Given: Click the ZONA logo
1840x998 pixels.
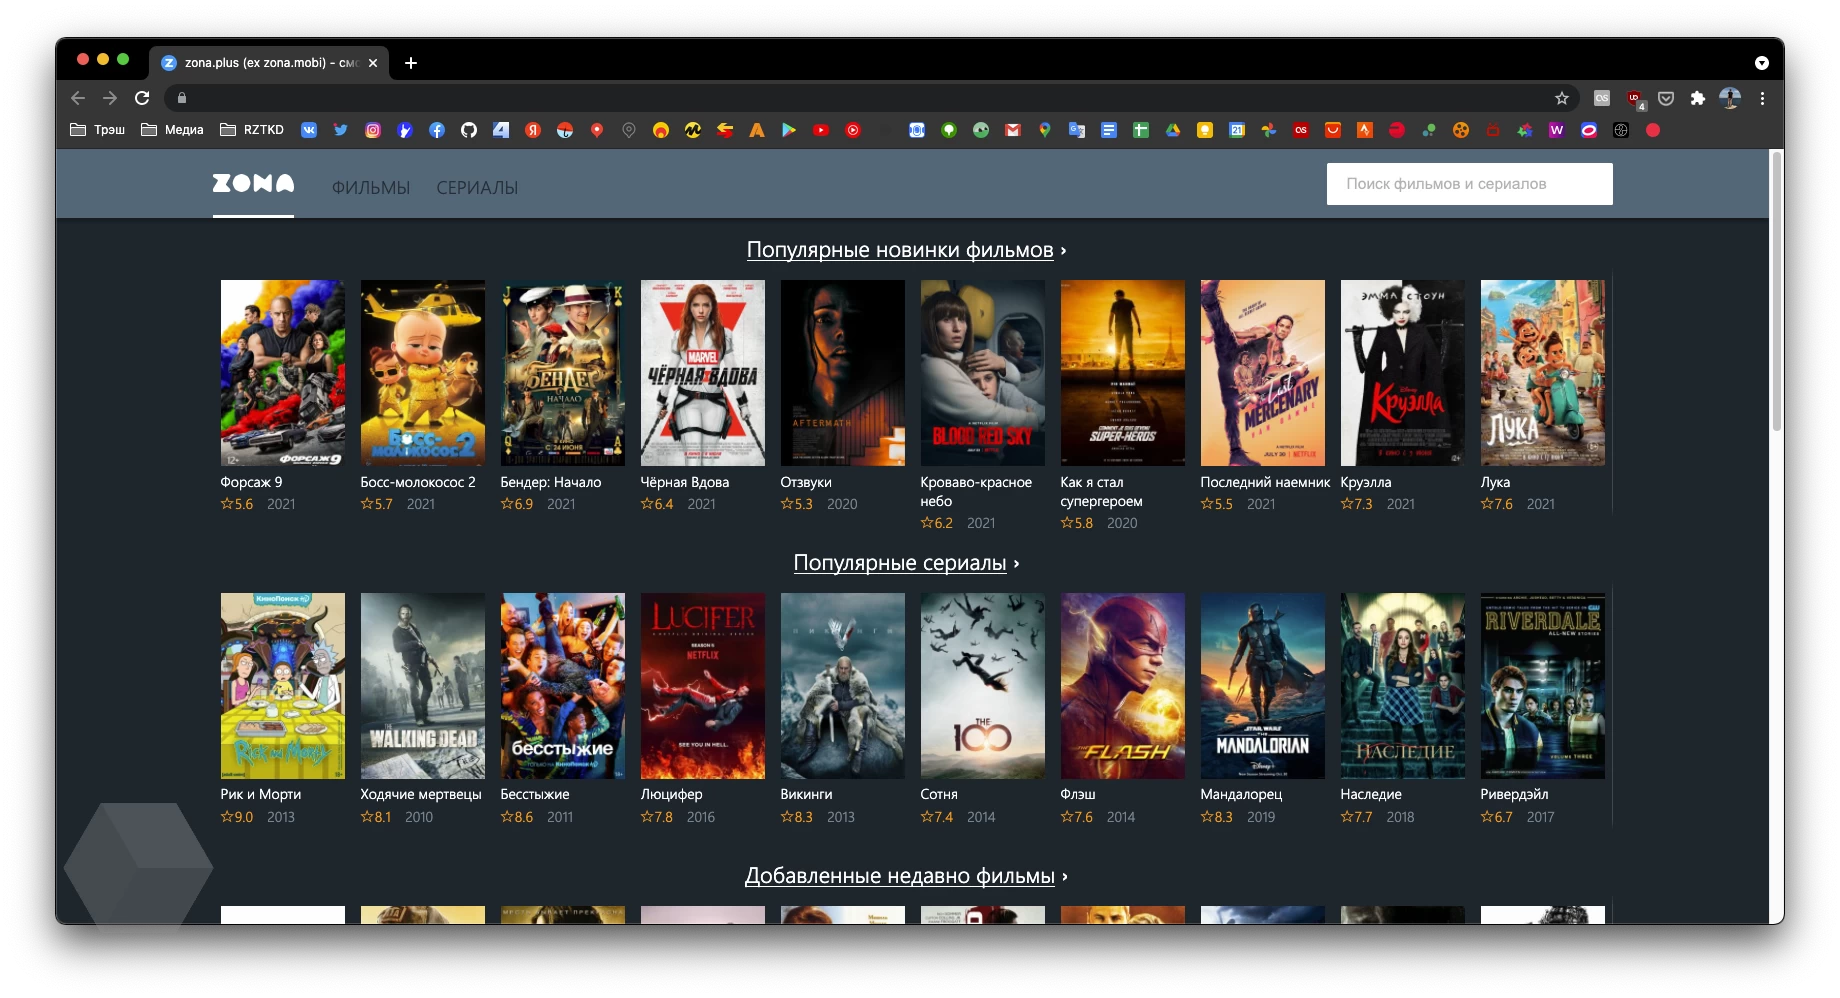Looking at the screenshot, I should (253, 183).
